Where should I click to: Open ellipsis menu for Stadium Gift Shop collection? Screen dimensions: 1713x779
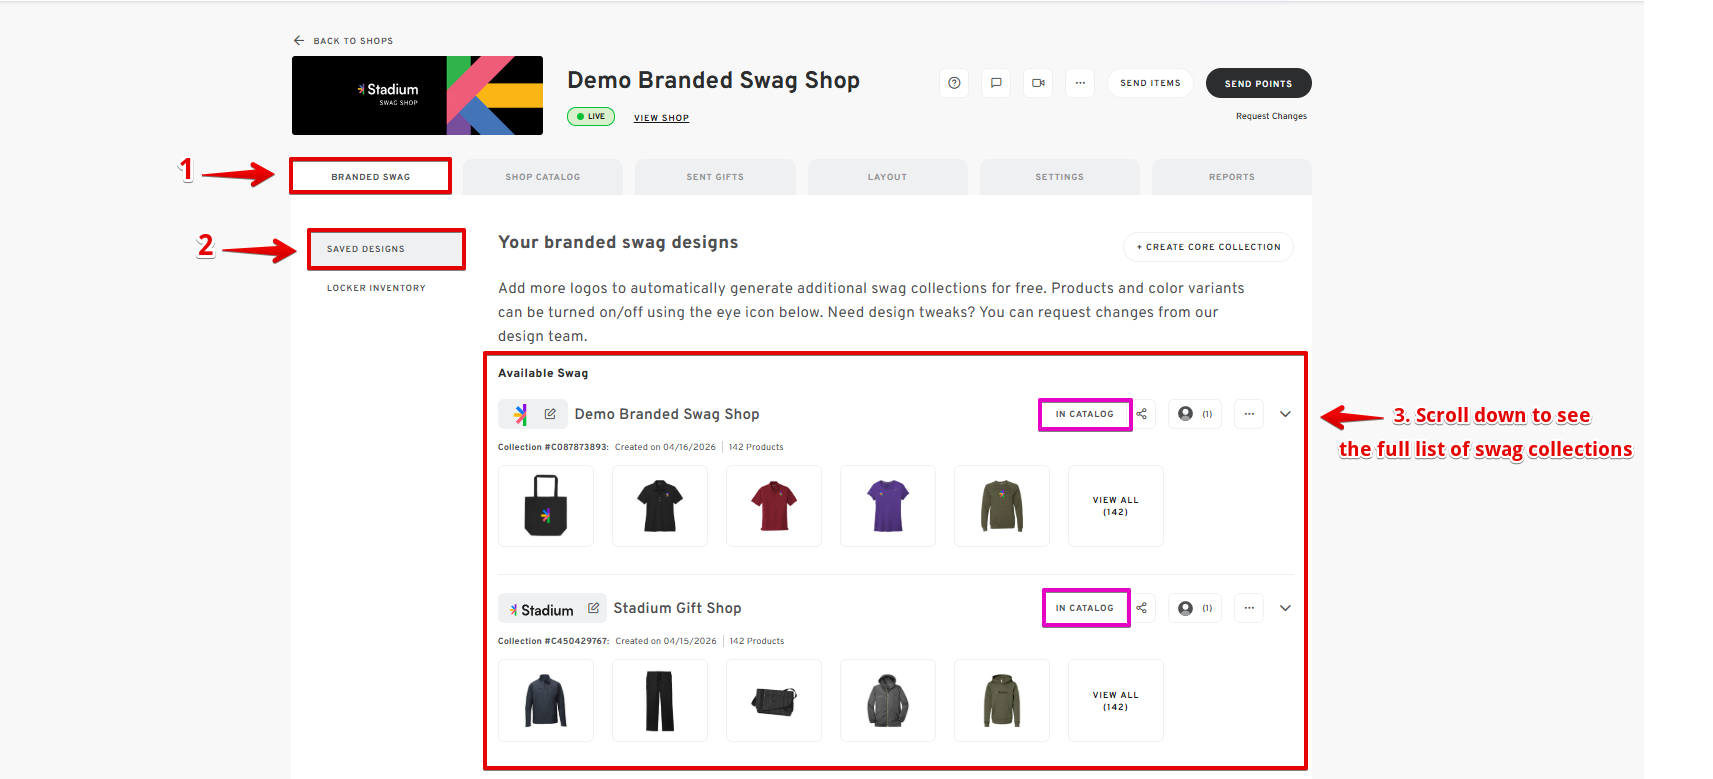[x=1249, y=608]
